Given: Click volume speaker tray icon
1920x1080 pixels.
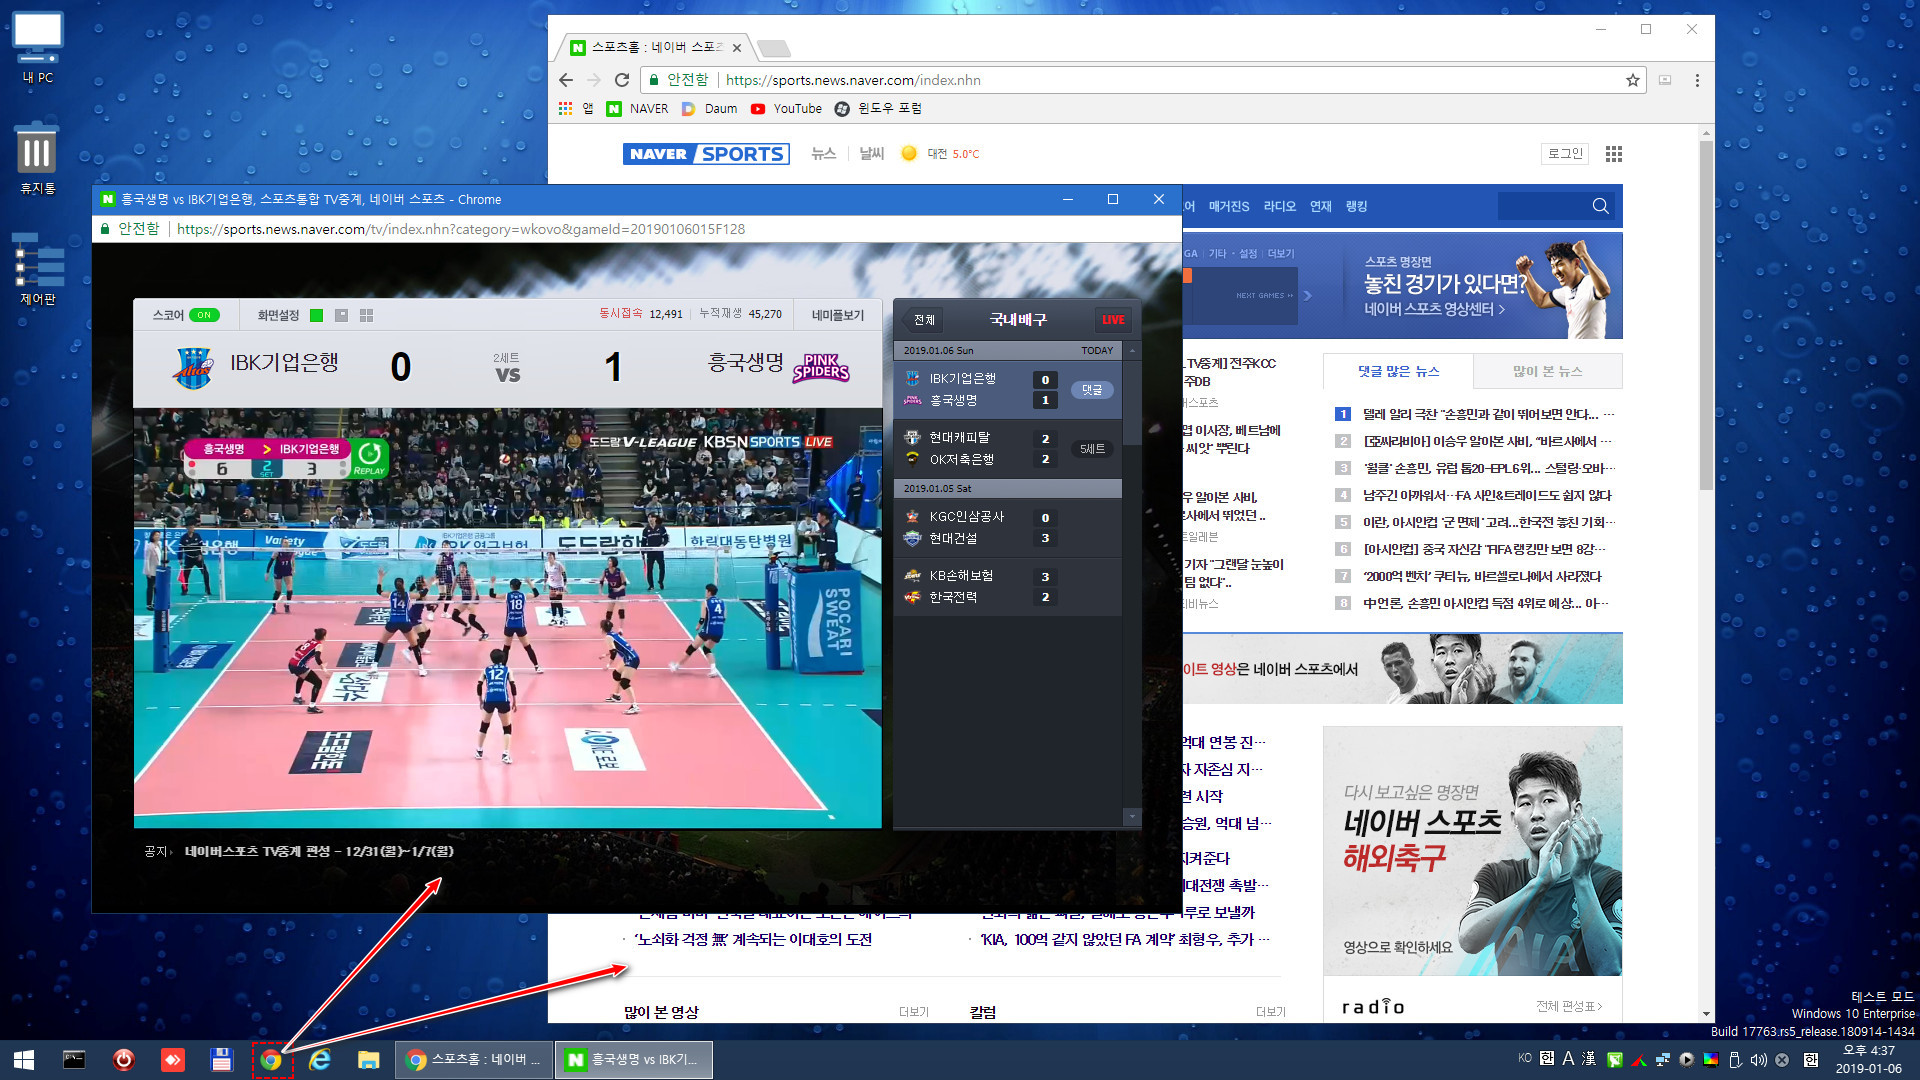Looking at the screenshot, I should click(x=1759, y=1059).
